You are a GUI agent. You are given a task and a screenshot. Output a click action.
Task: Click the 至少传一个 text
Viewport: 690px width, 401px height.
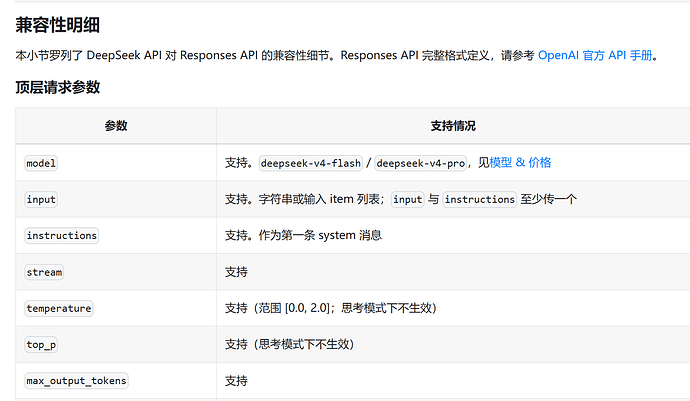548,199
